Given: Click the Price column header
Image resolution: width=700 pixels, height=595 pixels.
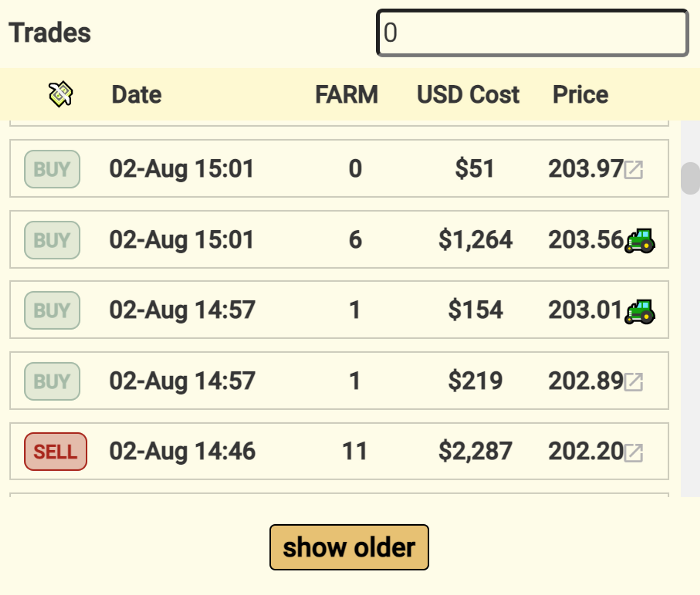Looking at the screenshot, I should pos(580,95).
